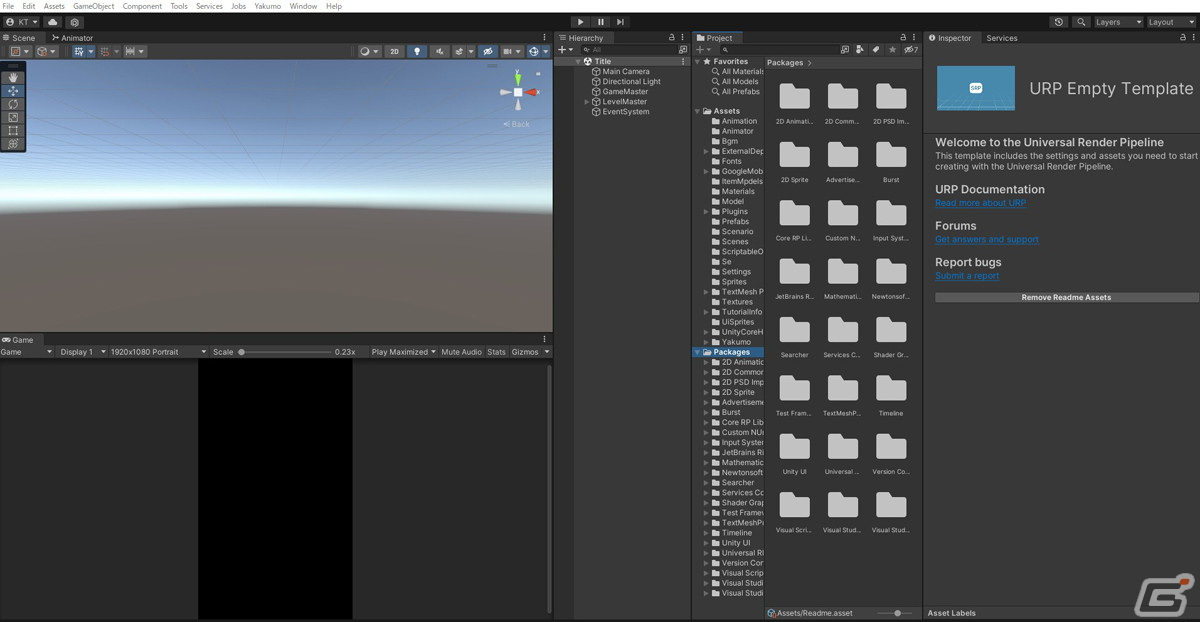Toggle Stats in Game view
The width and height of the screenshot is (1200, 622).
tap(496, 352)
